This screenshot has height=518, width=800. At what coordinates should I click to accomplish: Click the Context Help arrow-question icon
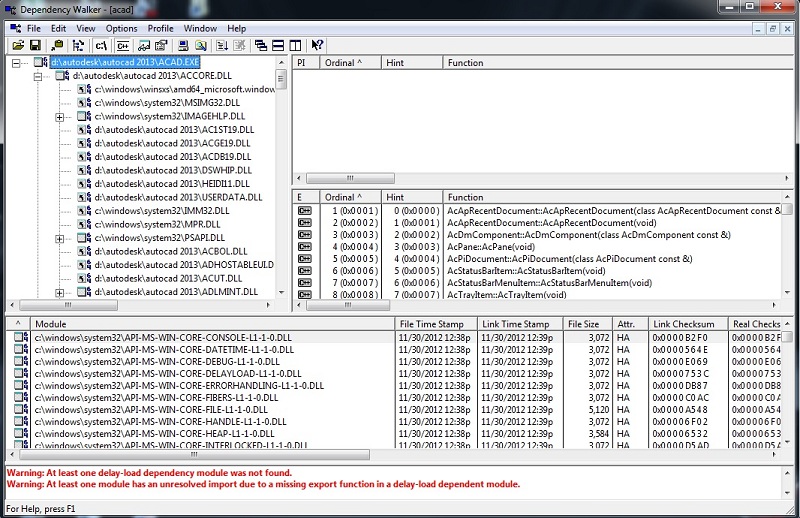317,45
